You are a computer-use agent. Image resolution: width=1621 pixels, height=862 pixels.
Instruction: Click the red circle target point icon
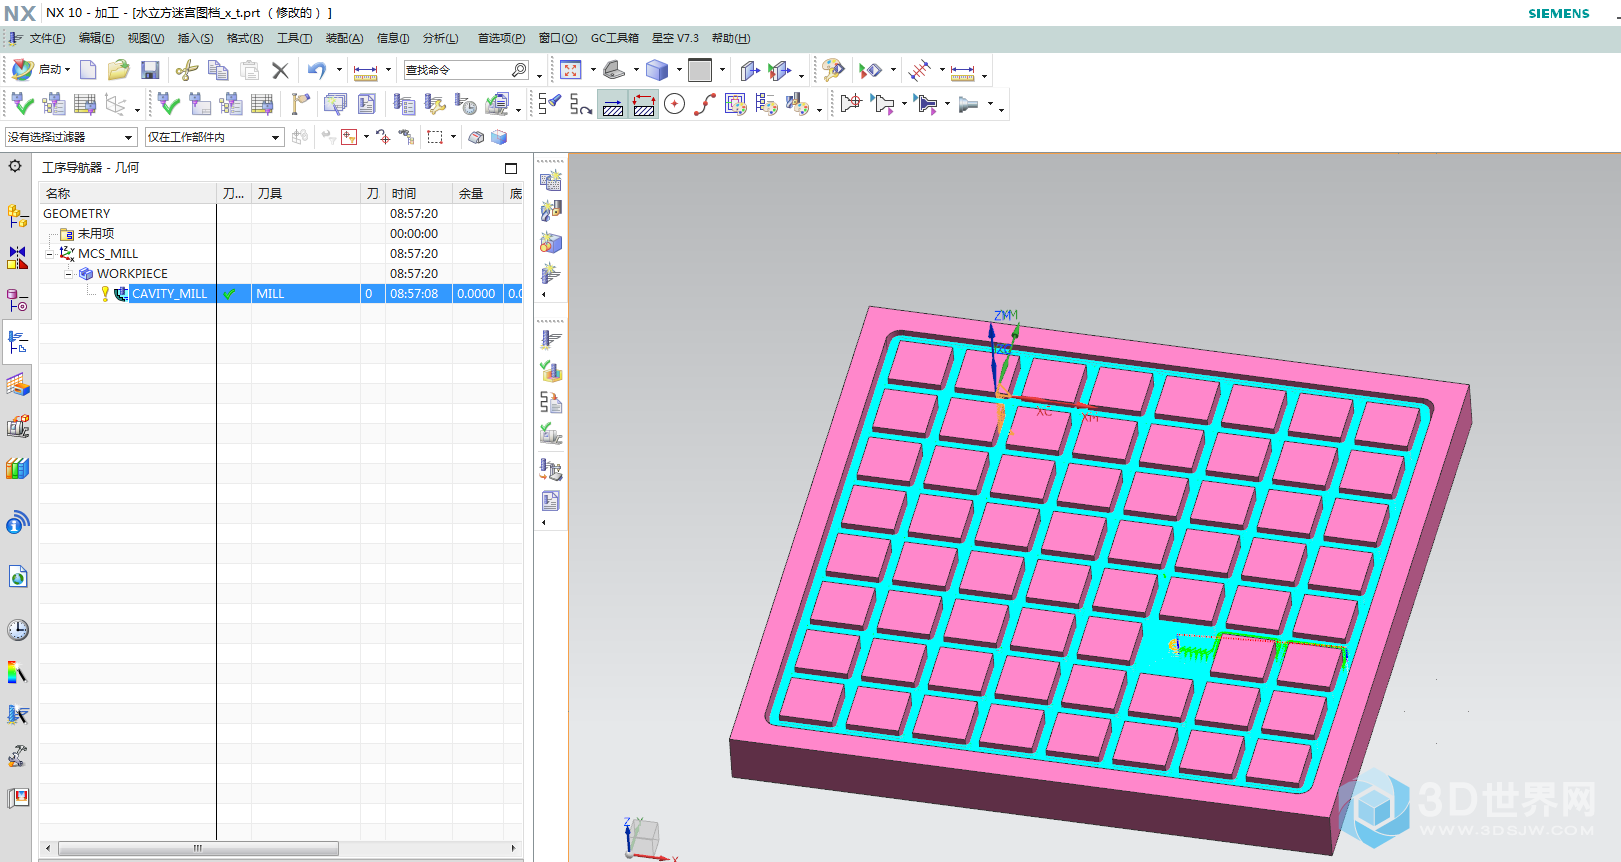click(x=675, y=104)
